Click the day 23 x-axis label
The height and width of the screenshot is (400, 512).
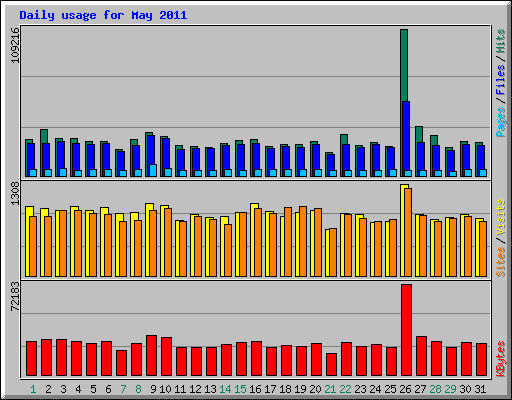(360, 389)
